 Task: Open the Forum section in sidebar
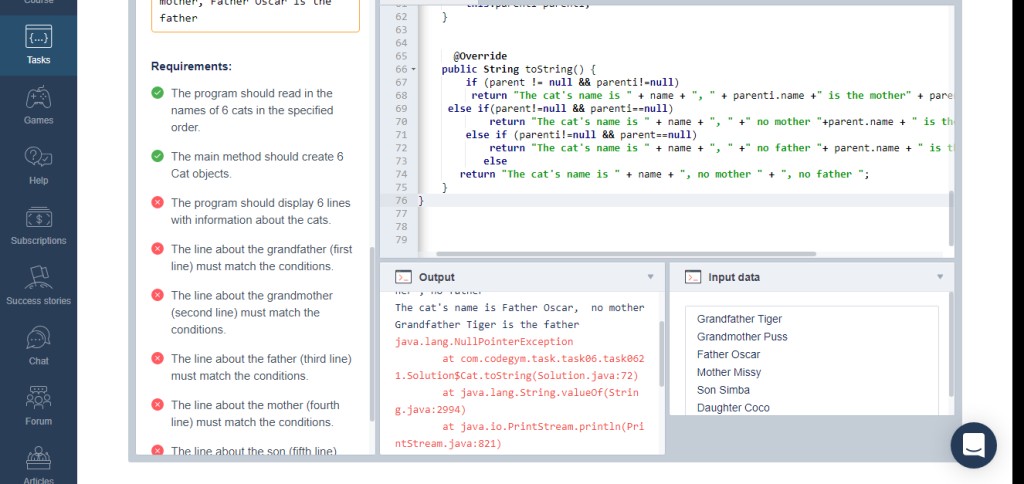(38, 406)
